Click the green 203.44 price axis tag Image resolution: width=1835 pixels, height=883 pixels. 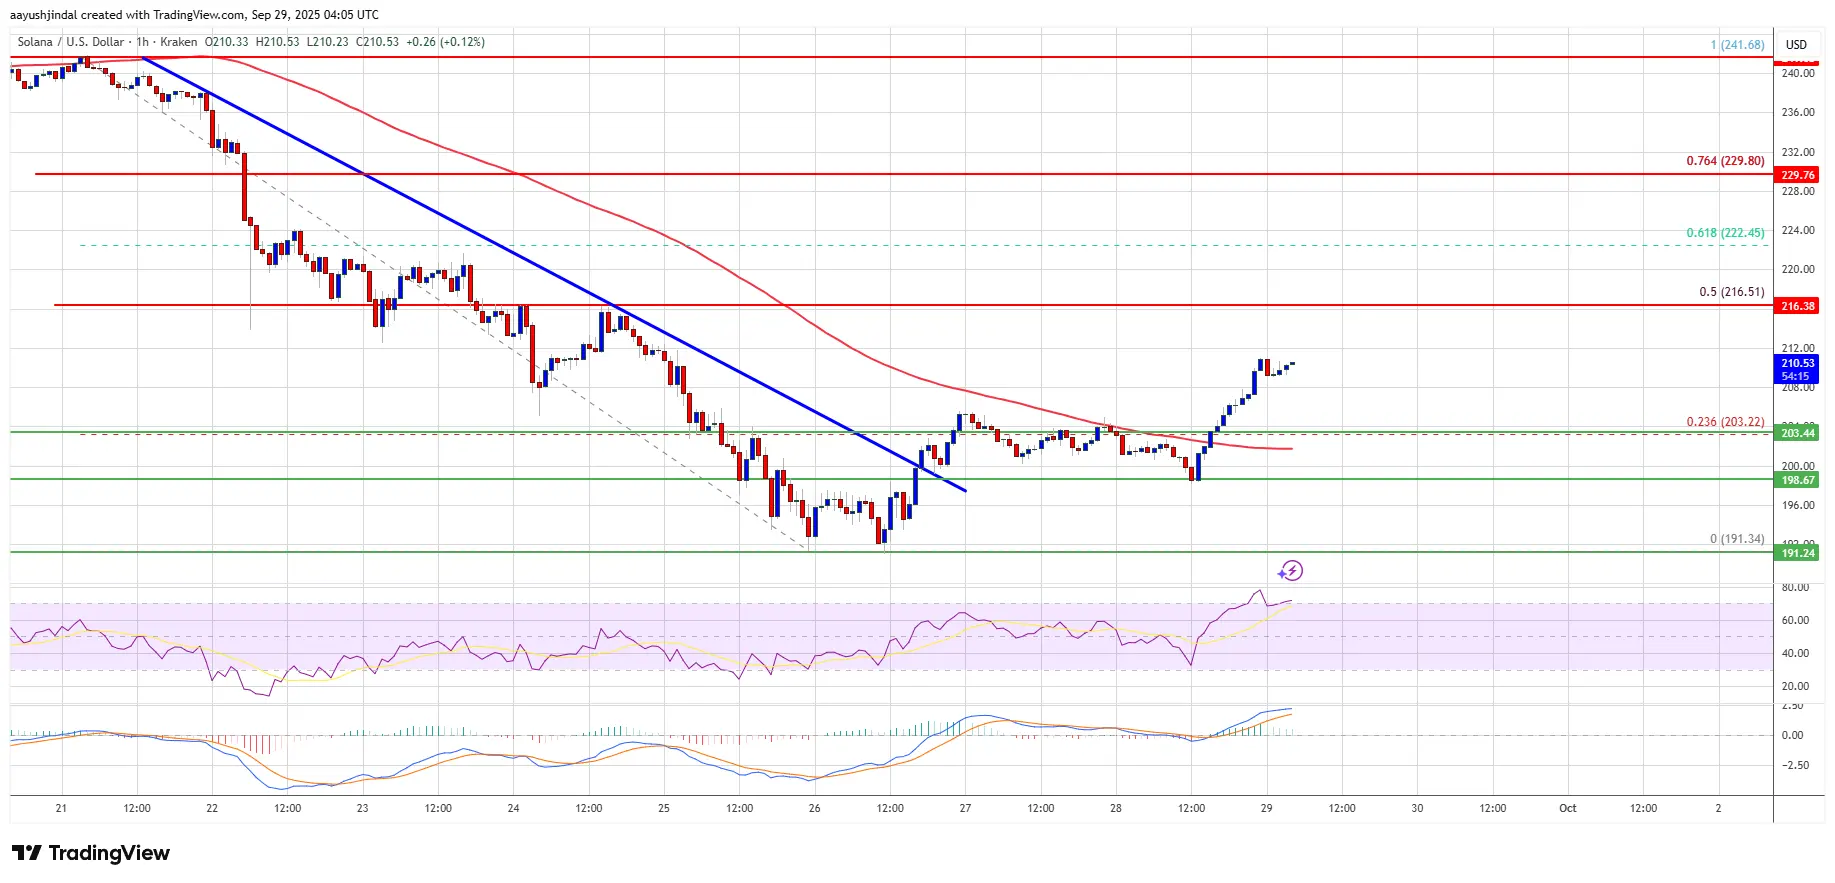tap(1797, 433)
